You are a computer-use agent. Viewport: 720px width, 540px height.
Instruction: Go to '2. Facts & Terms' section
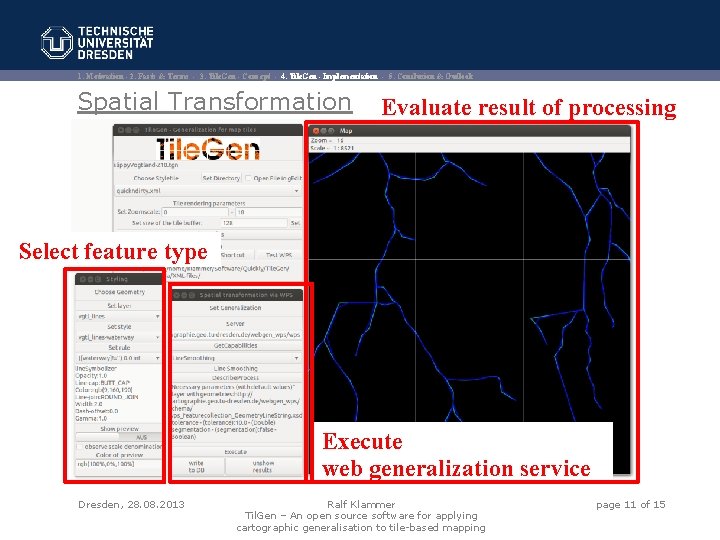[x=159, y=76]
